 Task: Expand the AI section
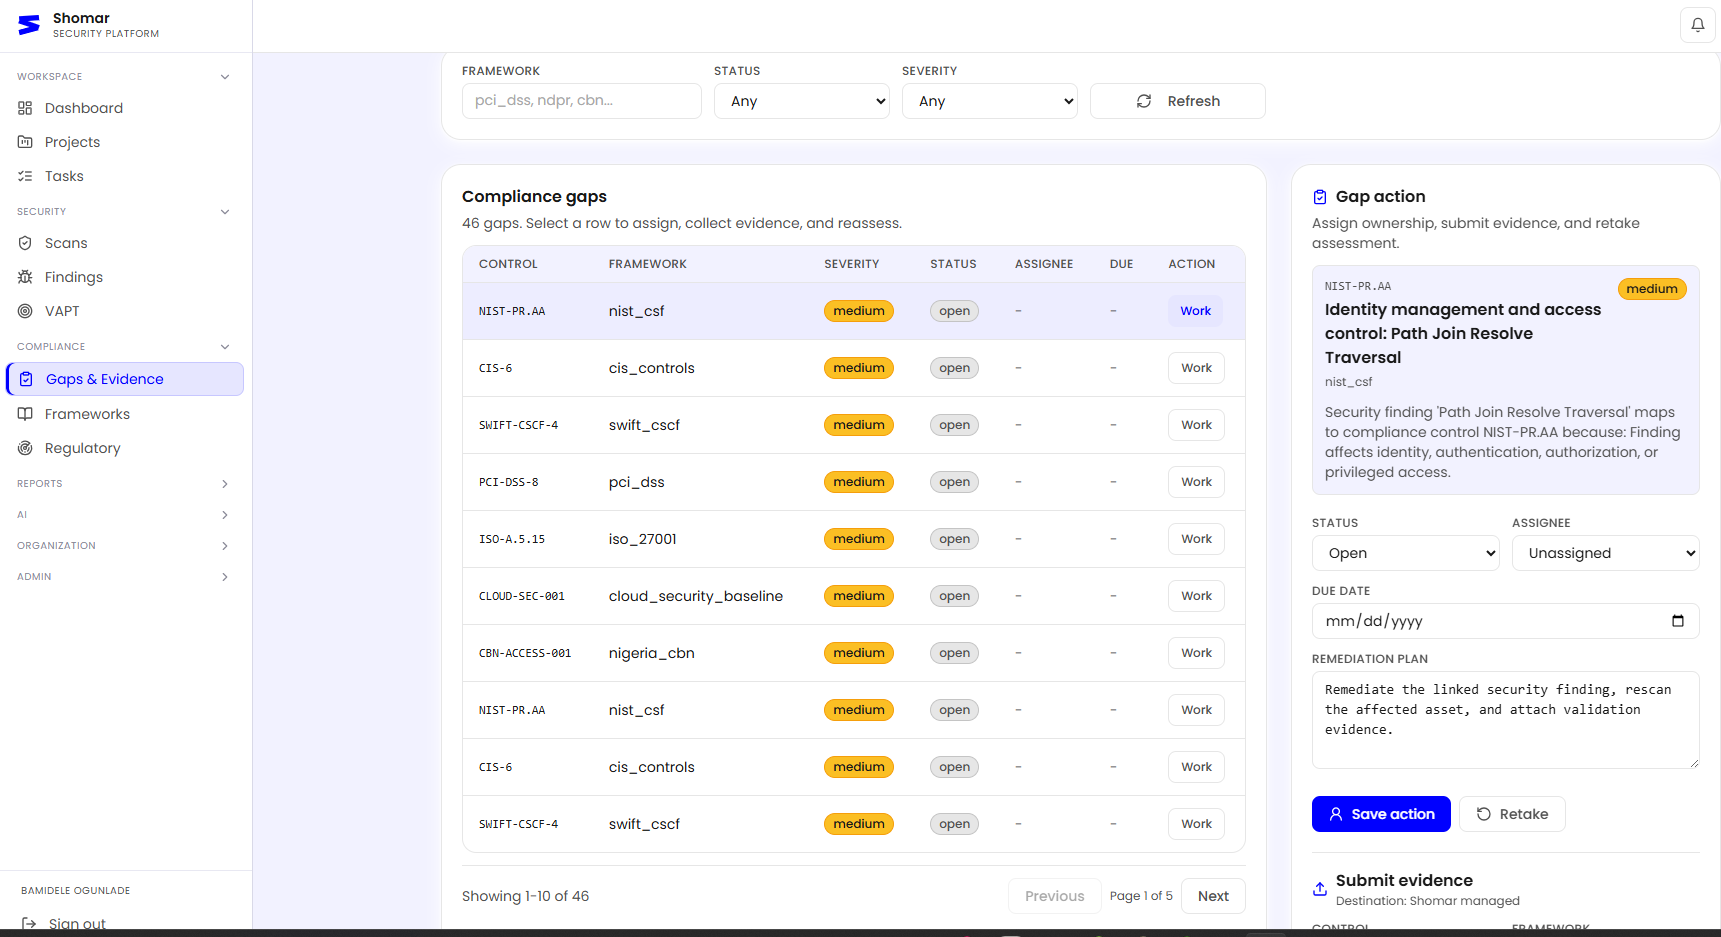click(x=123, y=515)
